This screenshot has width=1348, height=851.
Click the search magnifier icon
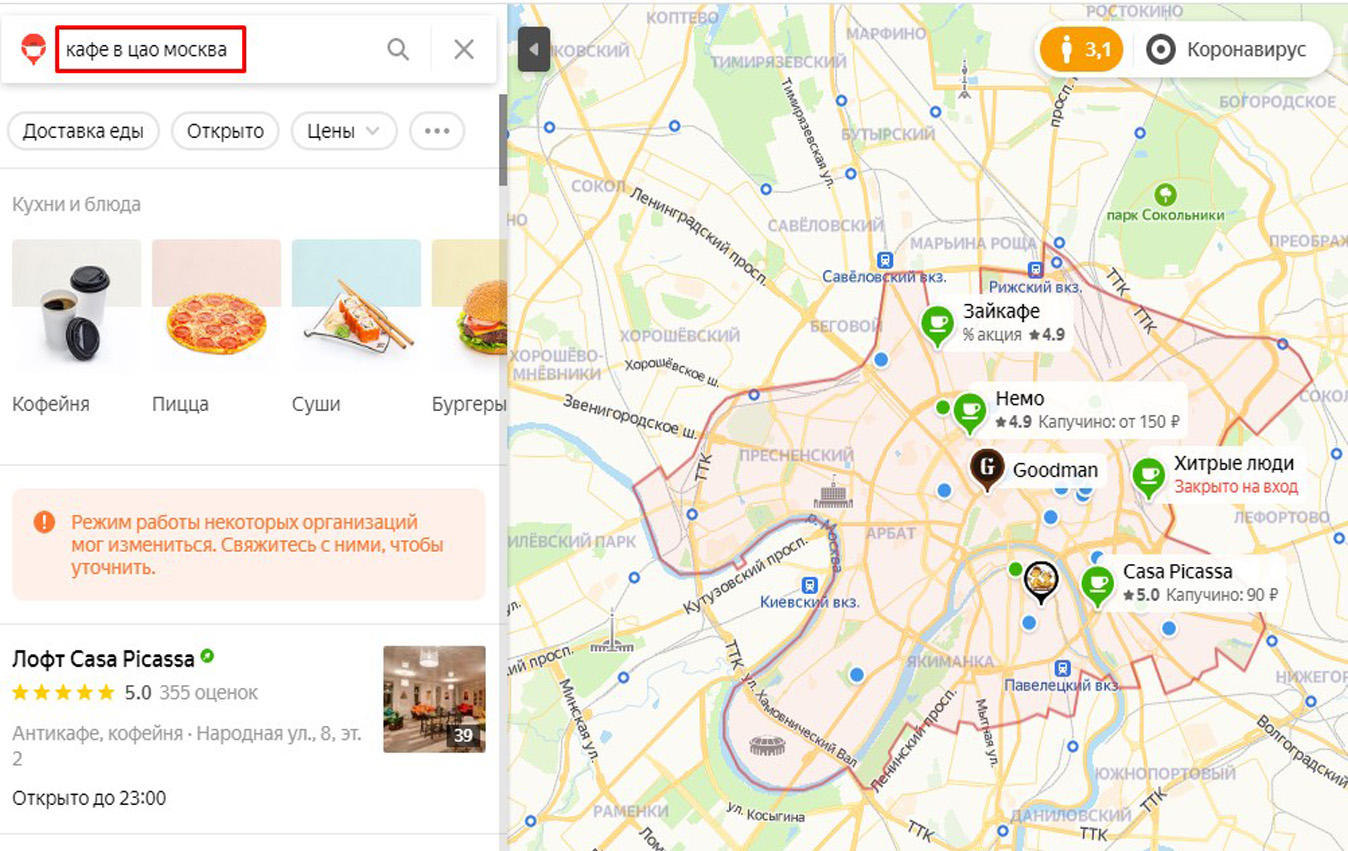point(398,49)
